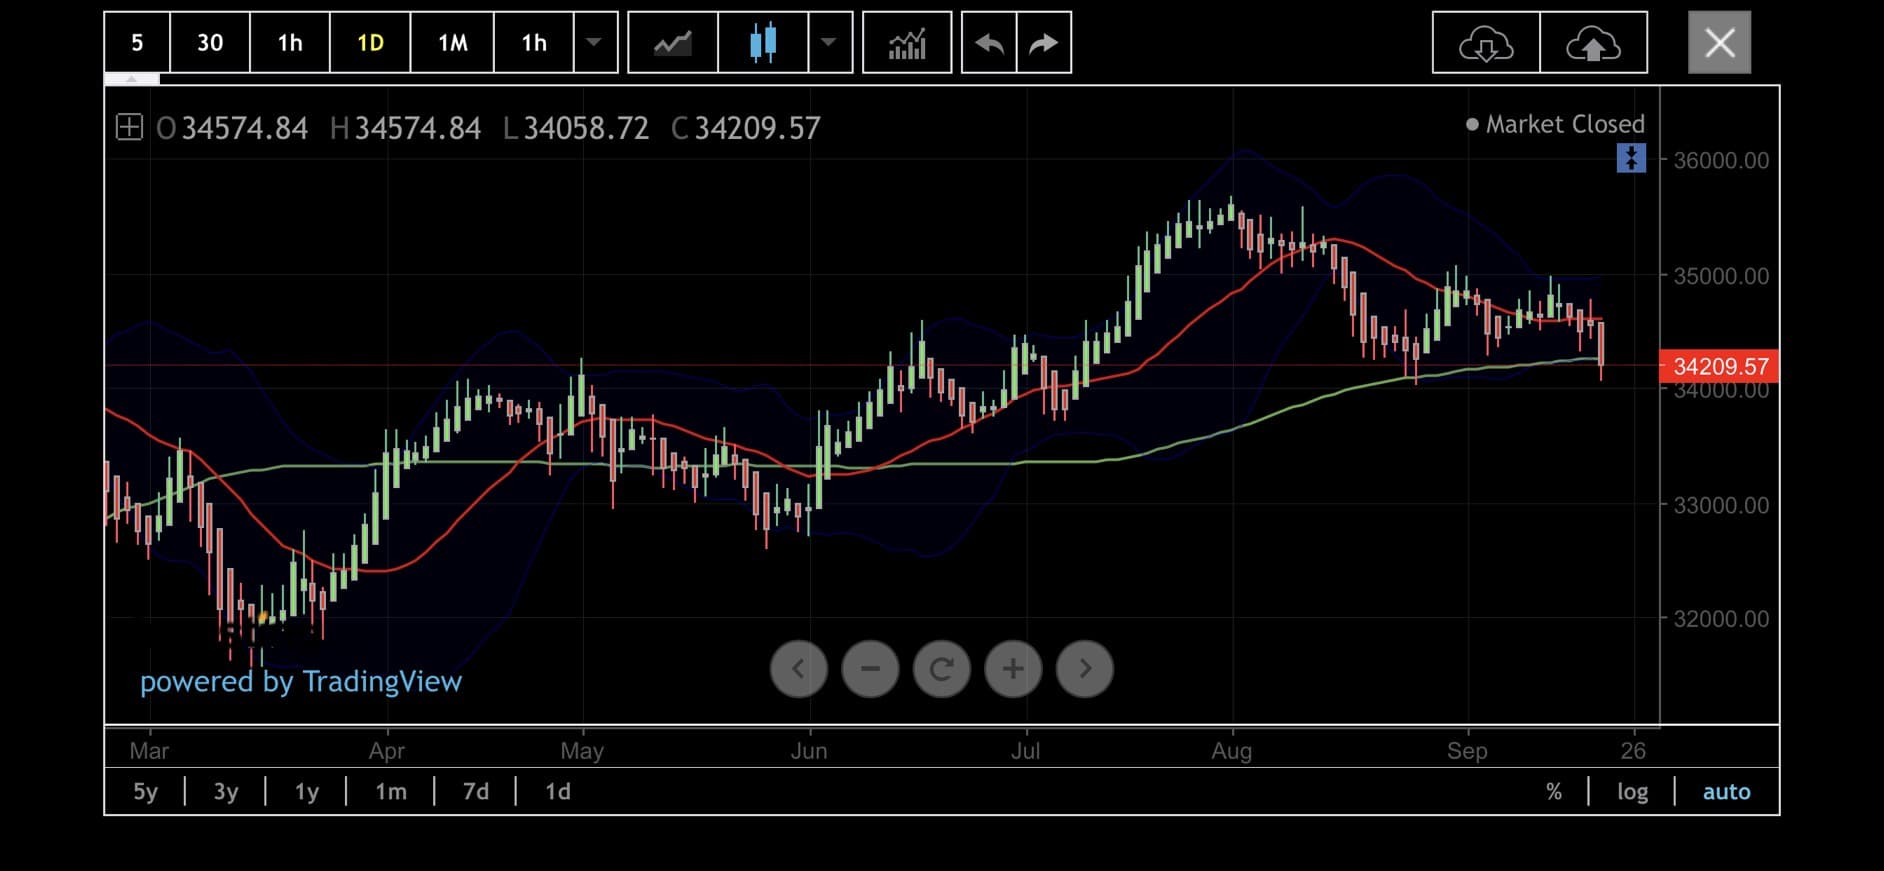The width and height of the screenshot is (1884, 871).
Task: Select the line chart style icon
Action: (672, 43)
